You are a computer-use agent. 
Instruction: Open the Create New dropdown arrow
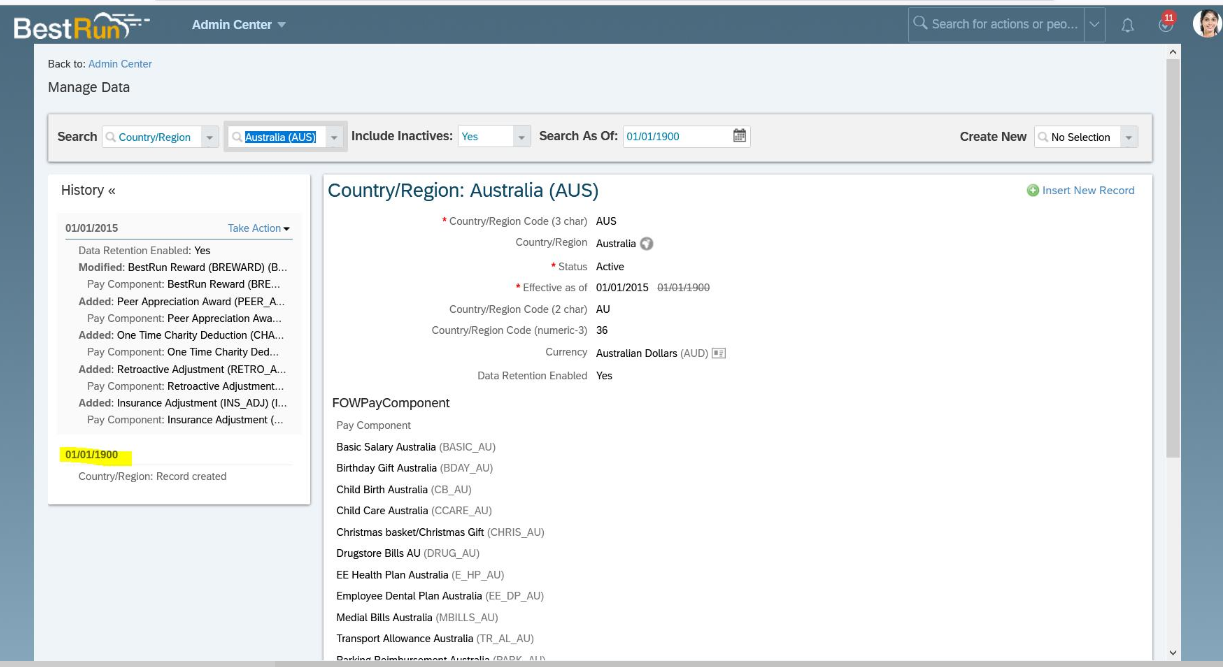[1129, 137]
